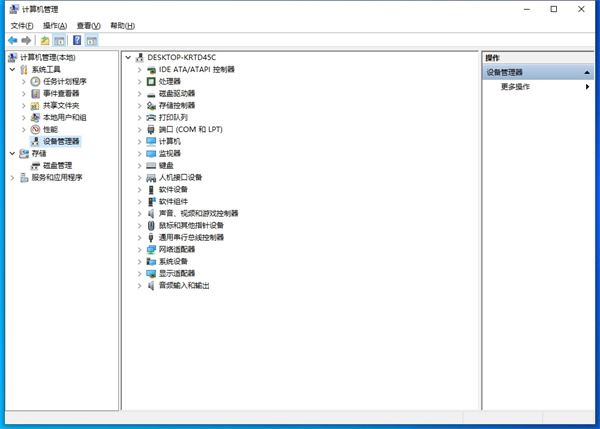This screenshot has width=600, height=429.
Task: Click the Back arrow in the toolbar
Action: [12, 40]
